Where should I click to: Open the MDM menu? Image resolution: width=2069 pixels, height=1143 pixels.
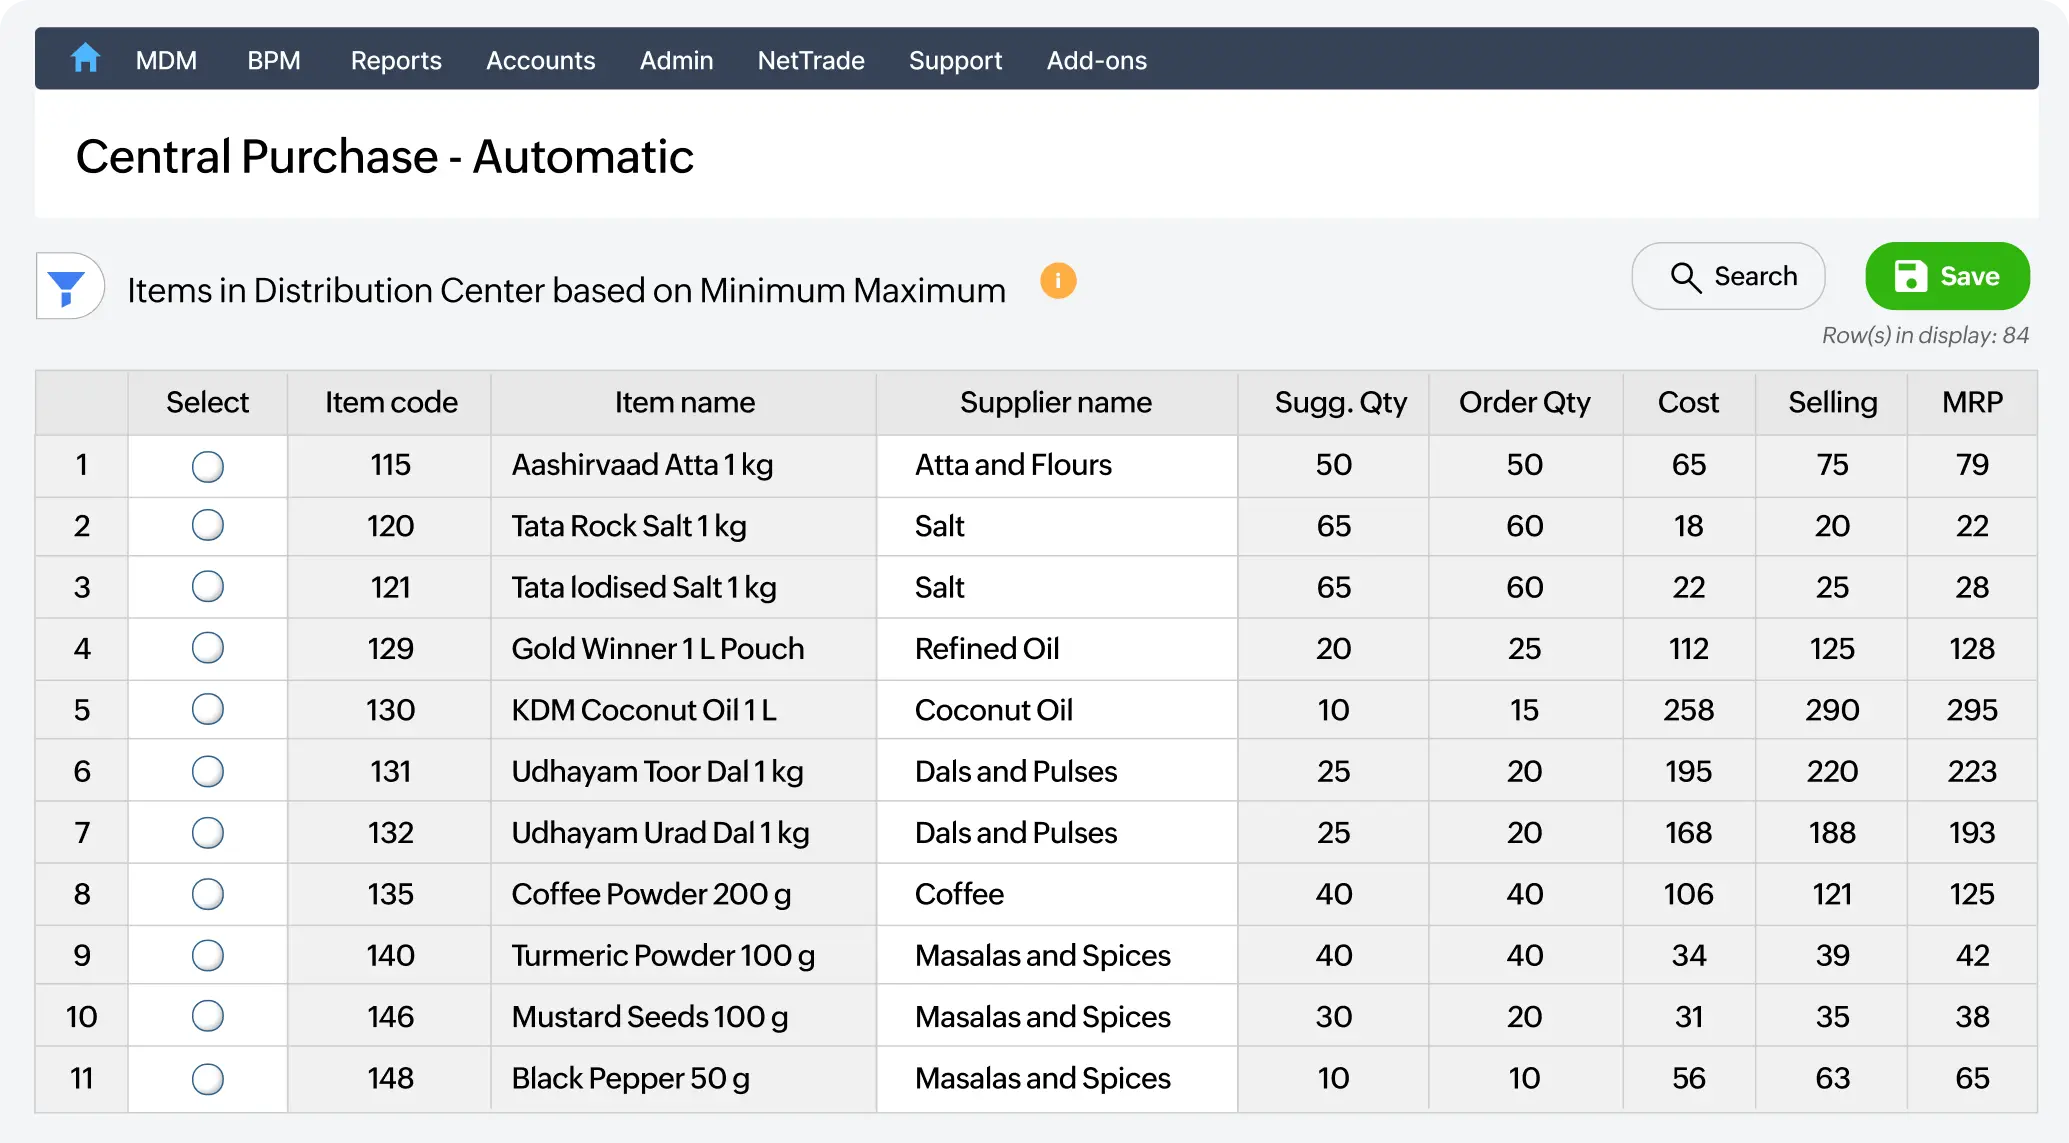tap(166, 60)
